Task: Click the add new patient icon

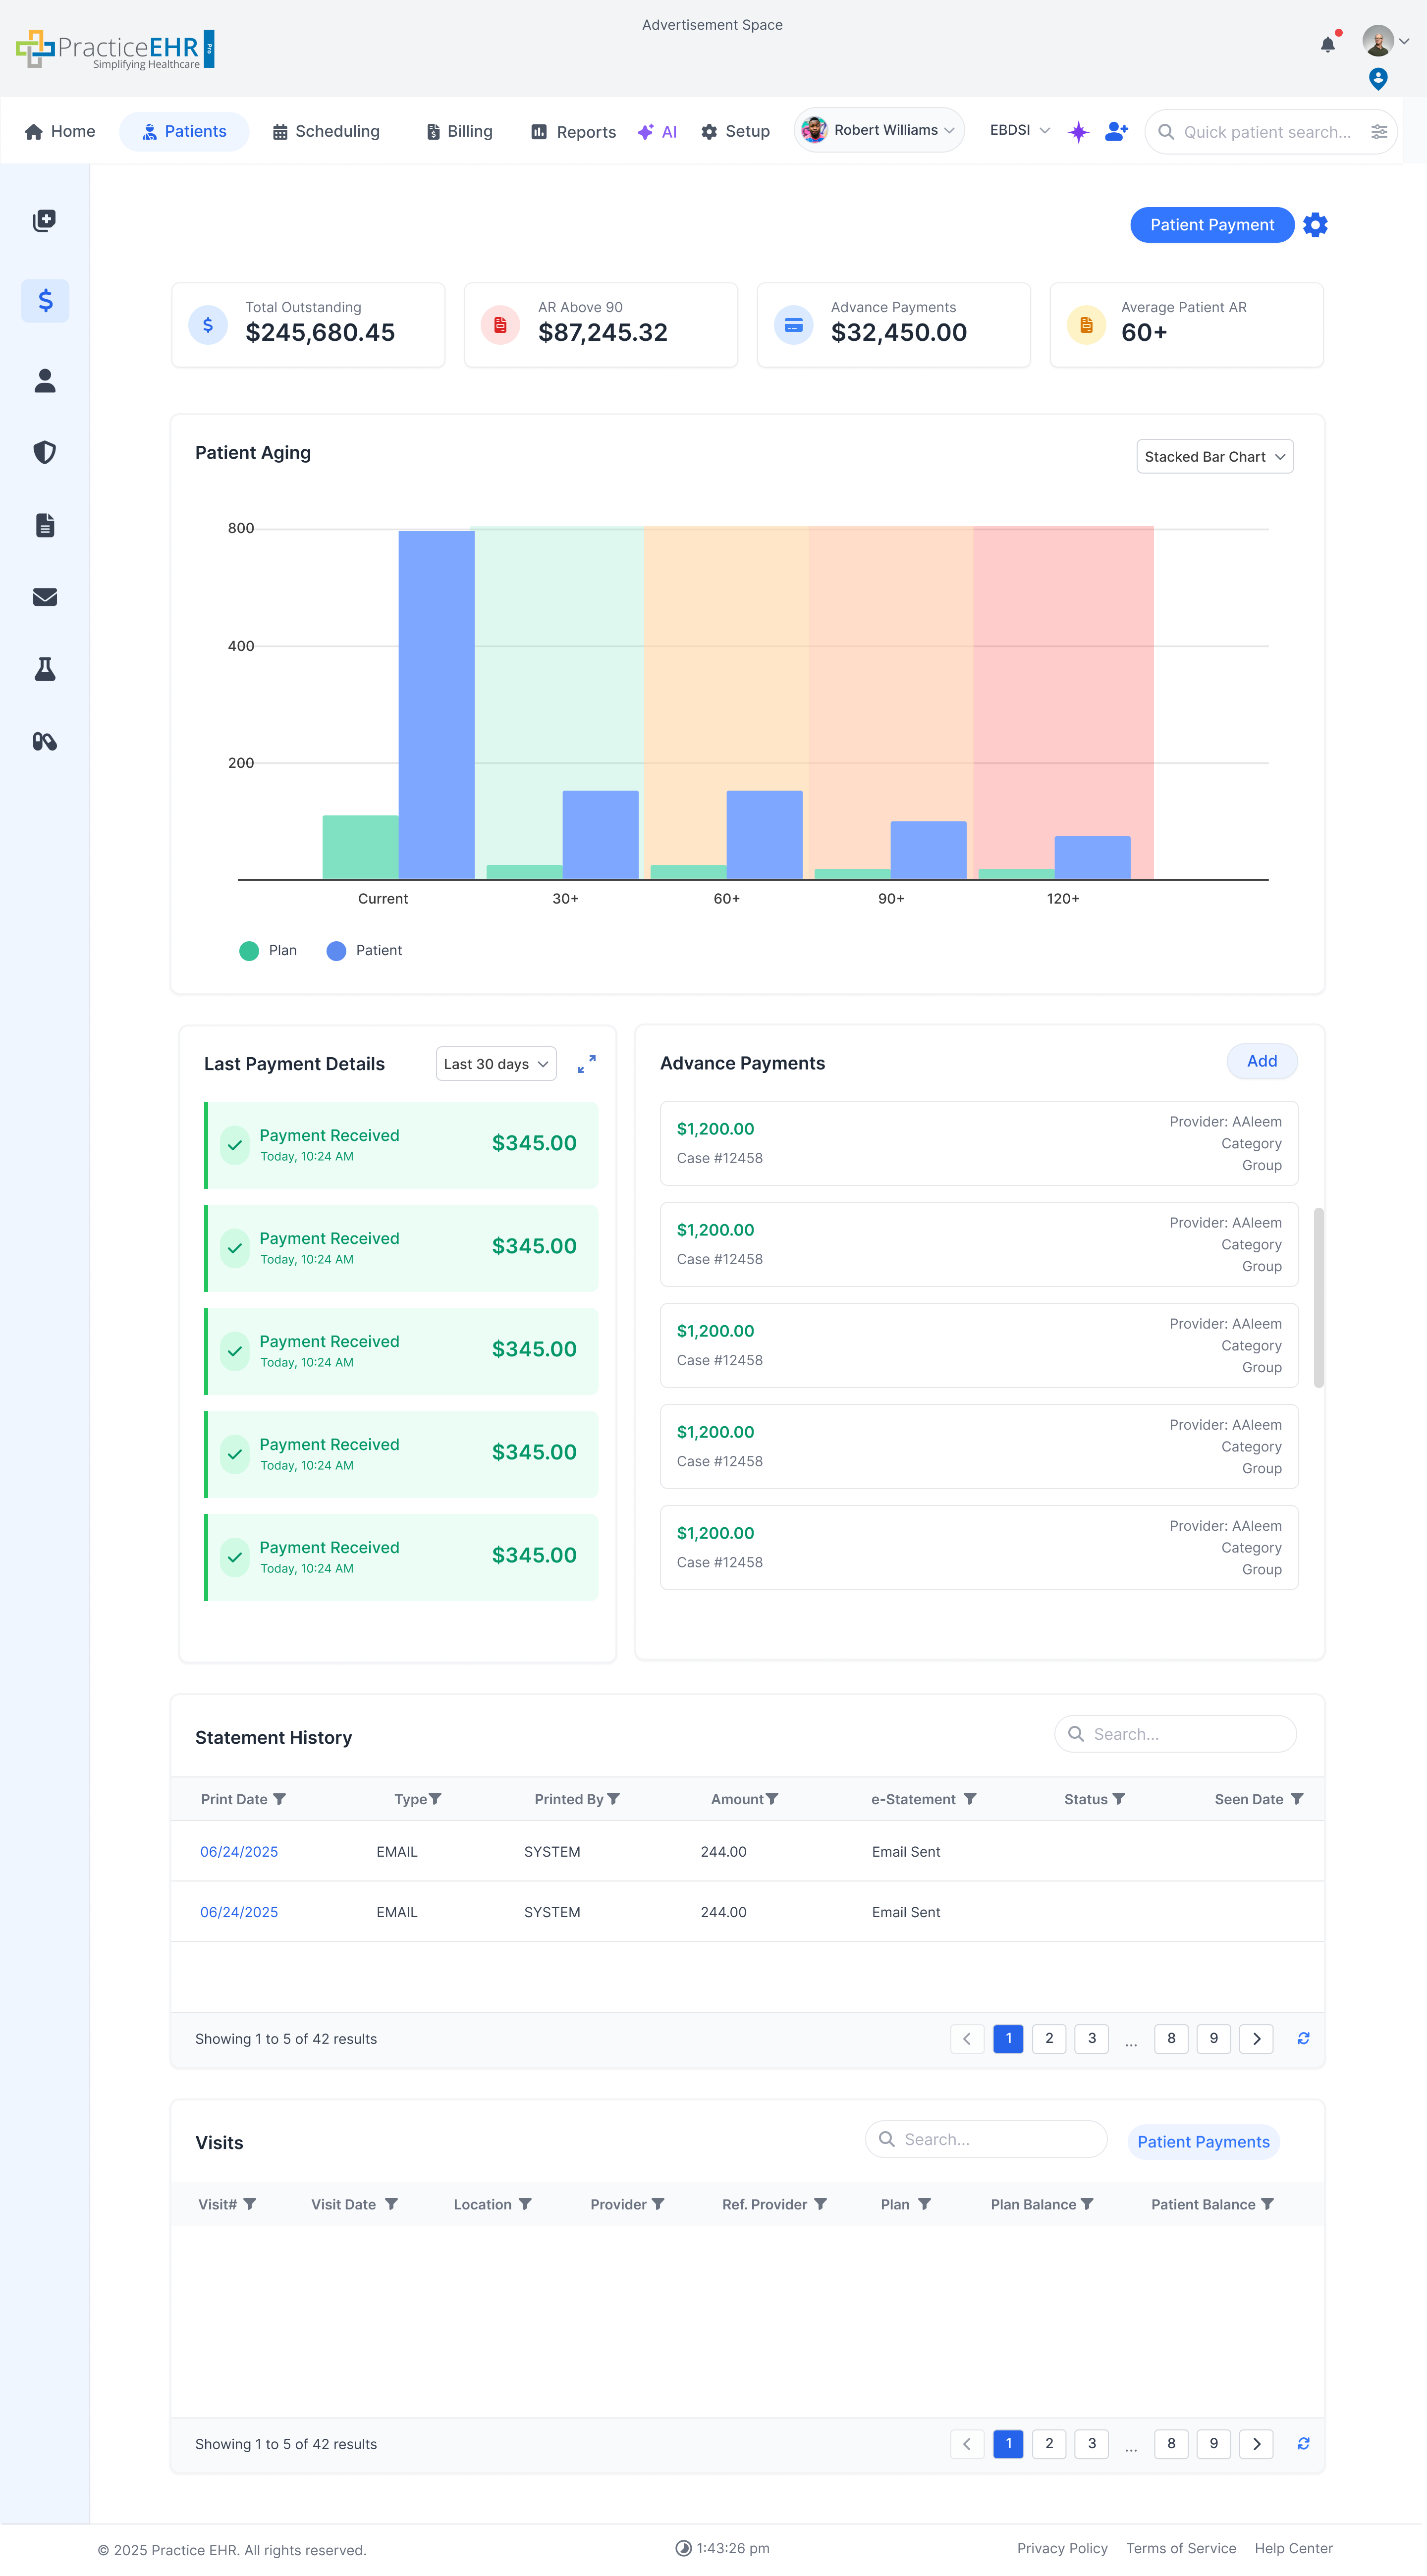Action: coord(1115,131)
